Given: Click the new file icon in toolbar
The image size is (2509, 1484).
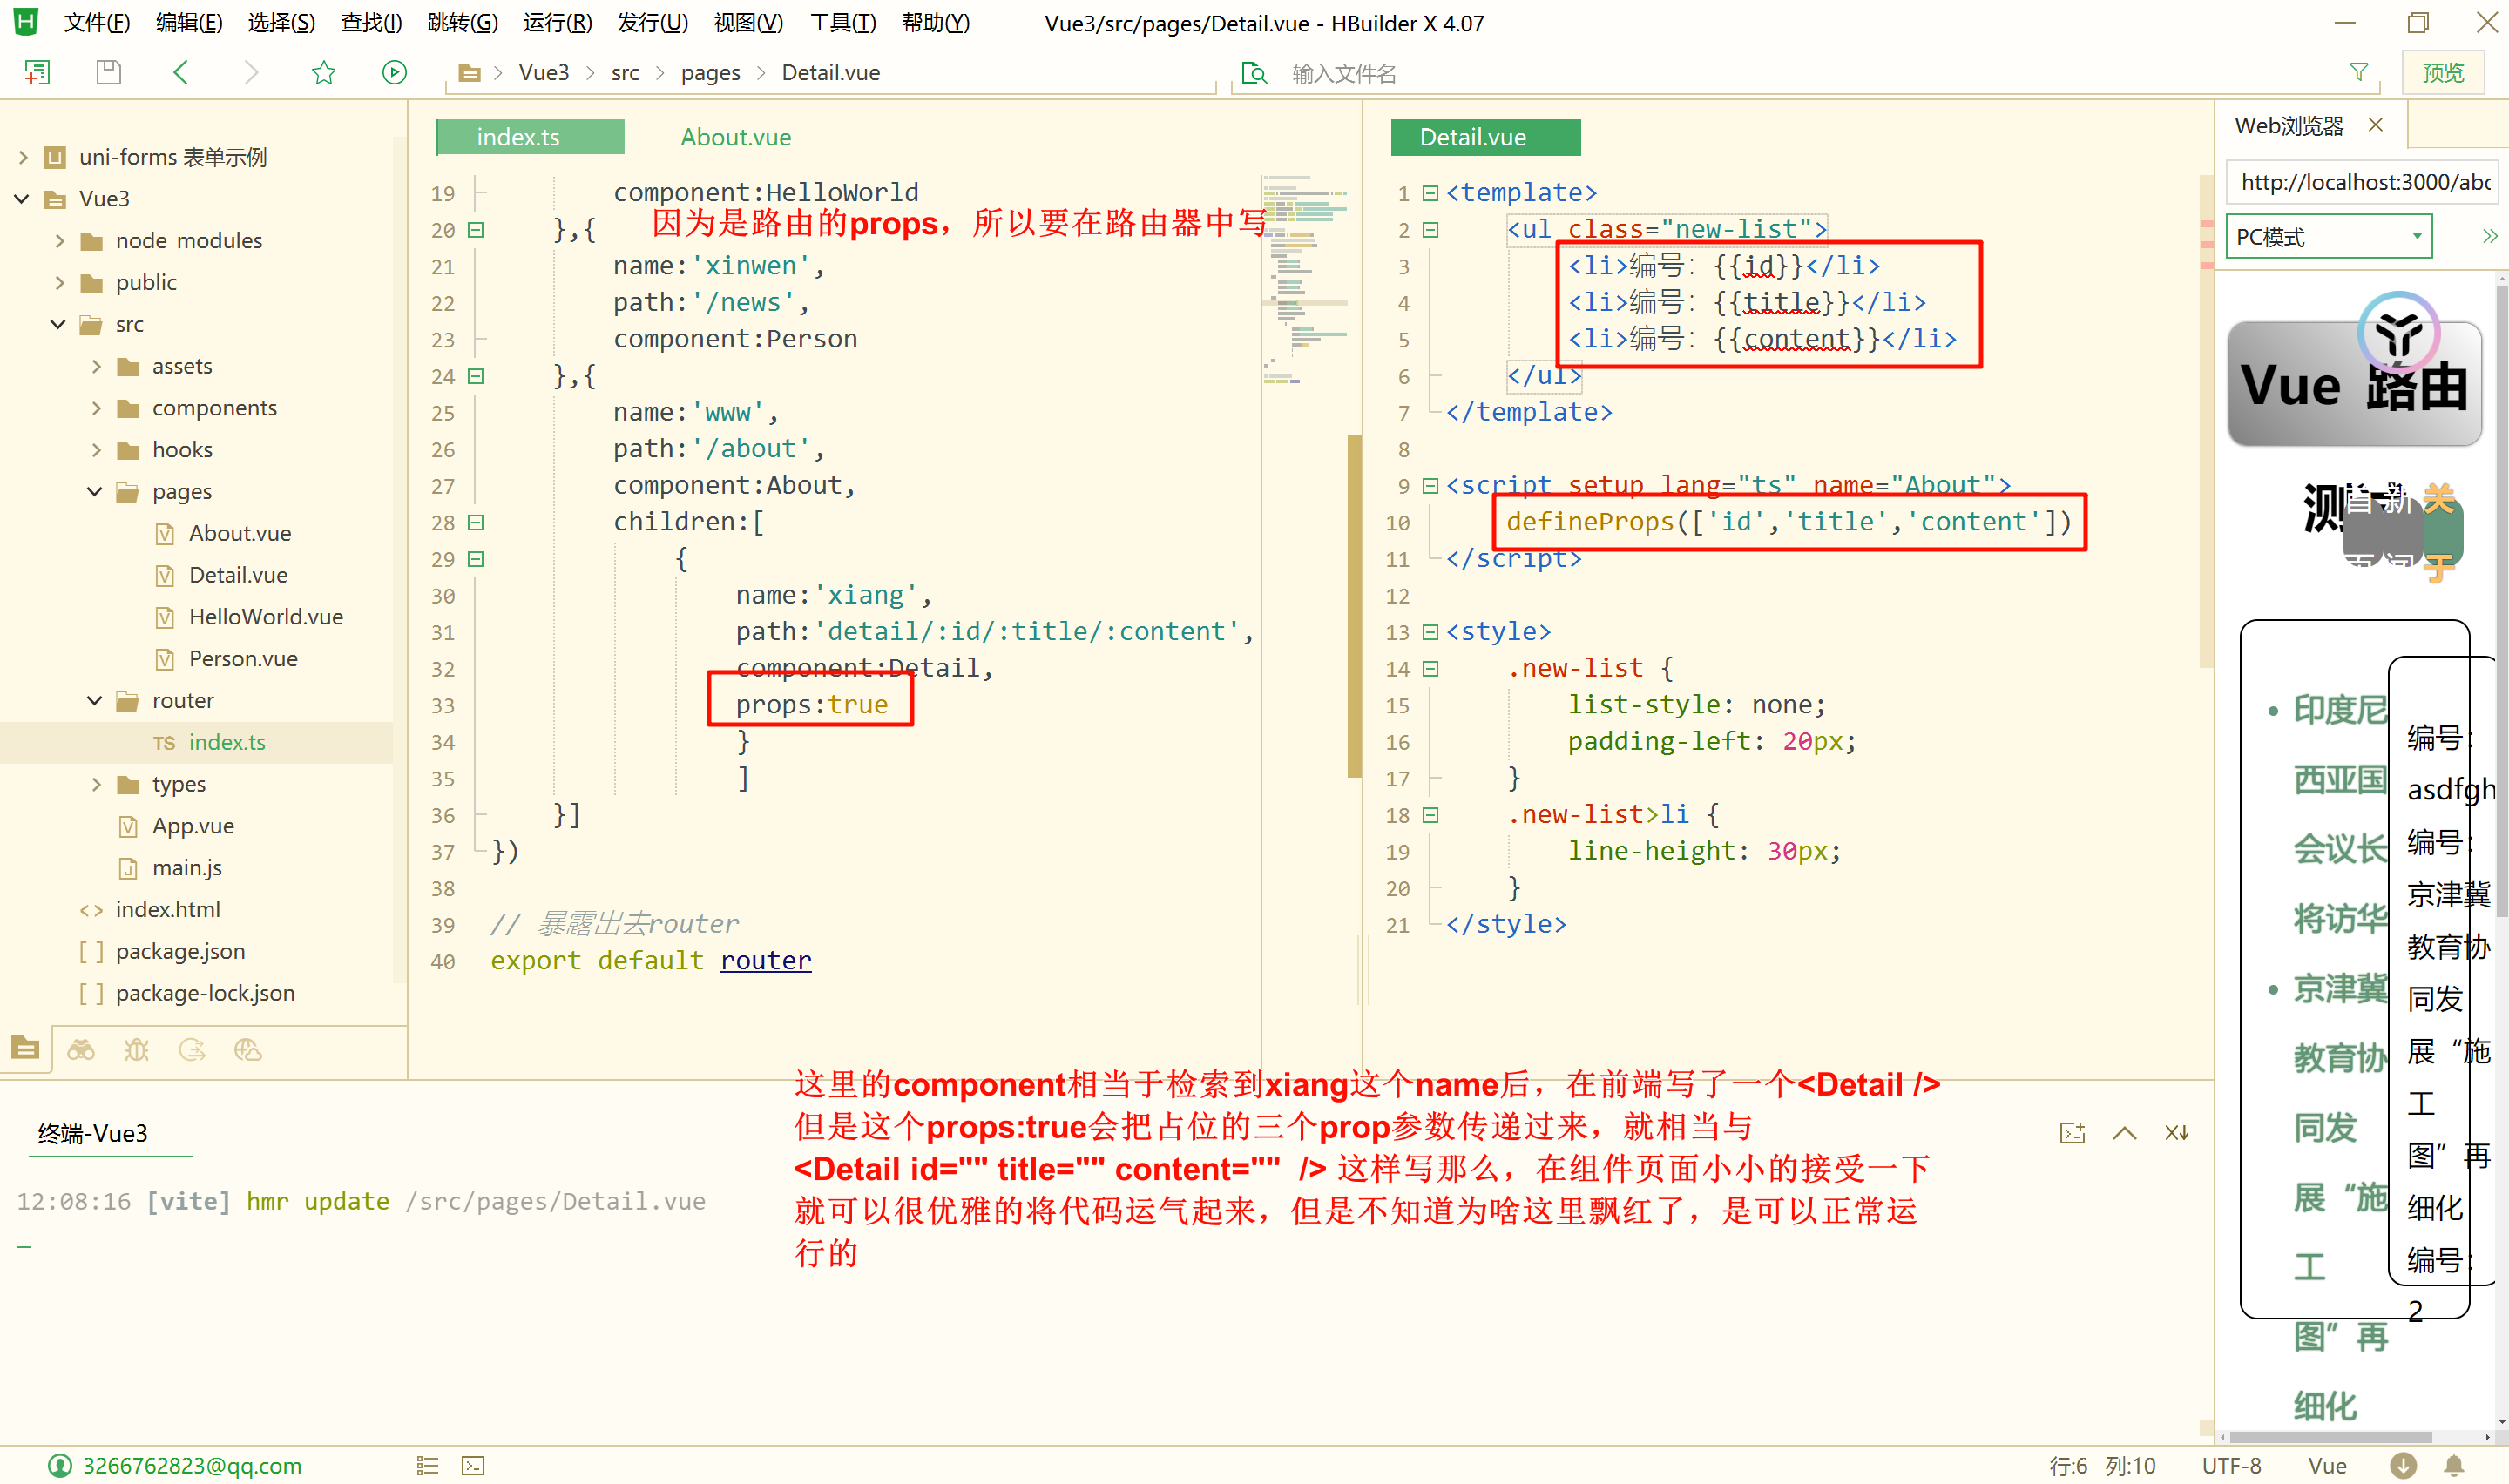Looking at the screenshot, I should pos(37,72).
